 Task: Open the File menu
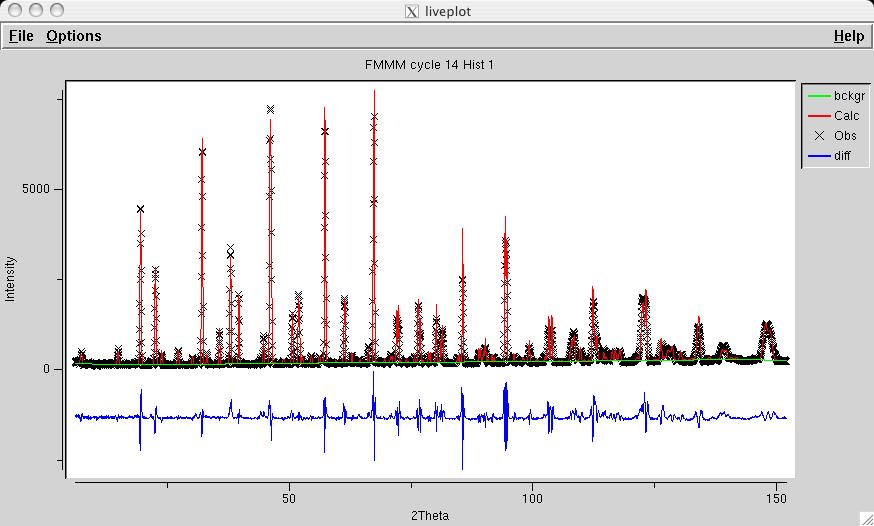(x=21, y=36)
